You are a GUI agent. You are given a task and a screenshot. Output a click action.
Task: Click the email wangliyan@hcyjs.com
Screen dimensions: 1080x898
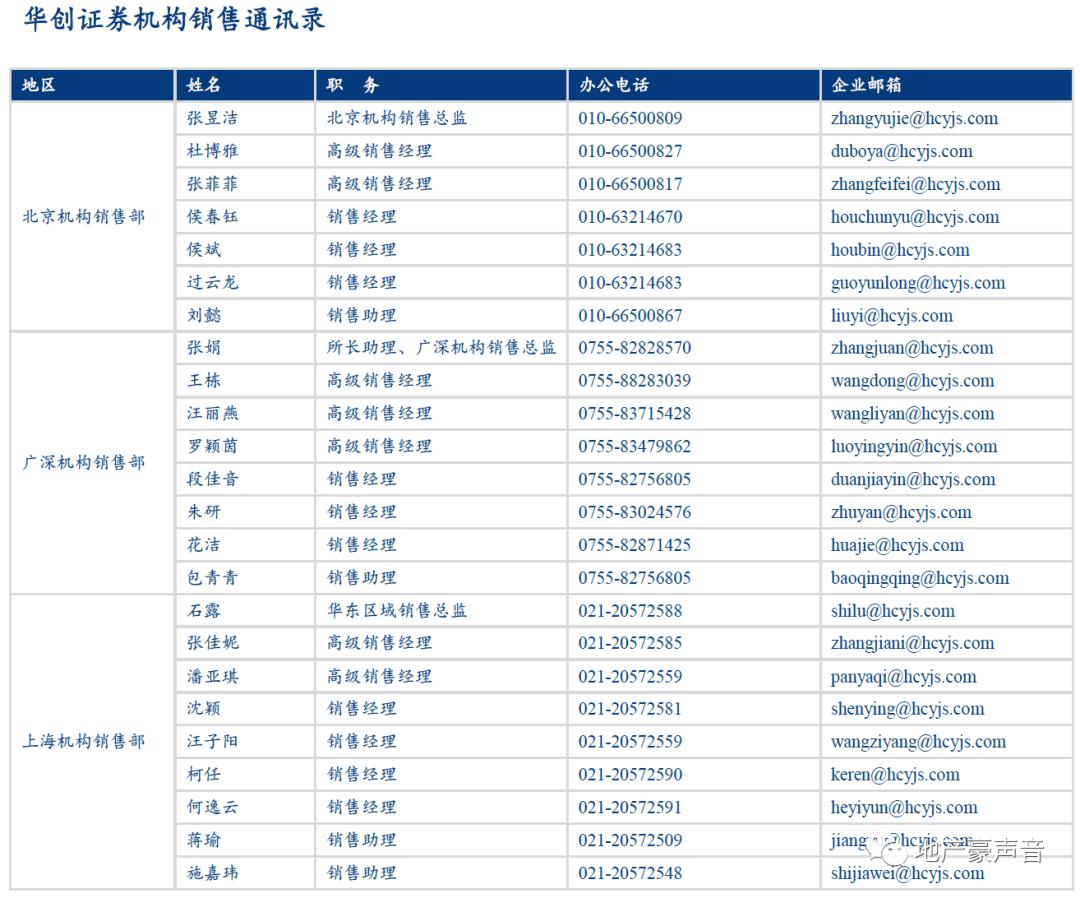[x=912, y=414]
